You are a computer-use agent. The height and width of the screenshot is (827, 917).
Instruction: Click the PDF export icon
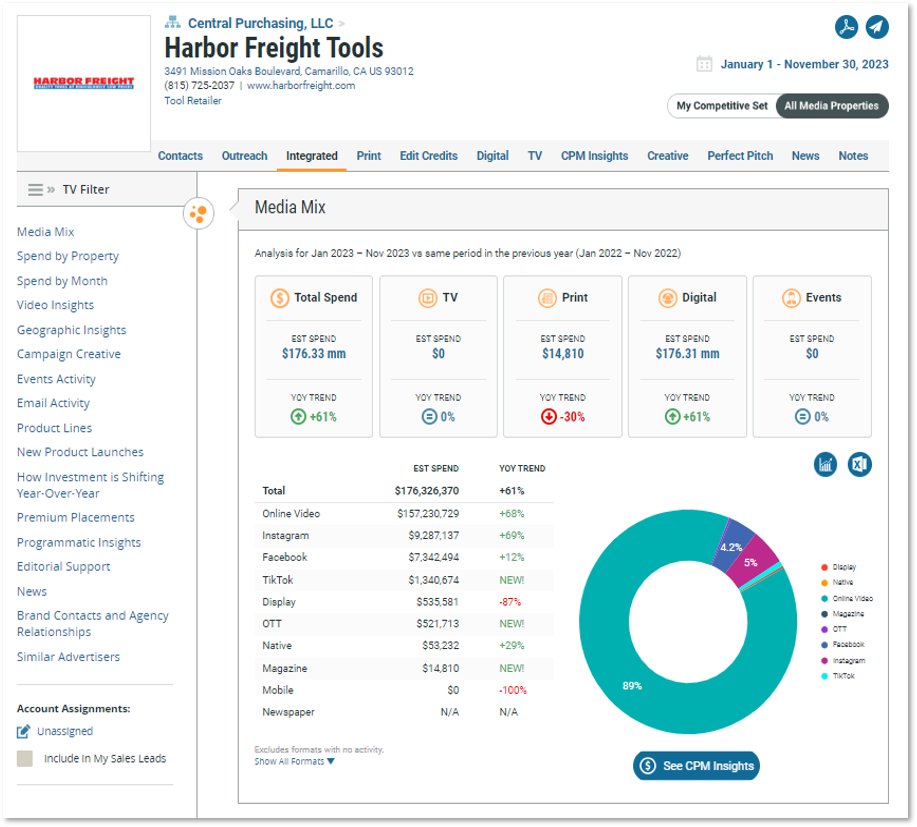(846, 27)
